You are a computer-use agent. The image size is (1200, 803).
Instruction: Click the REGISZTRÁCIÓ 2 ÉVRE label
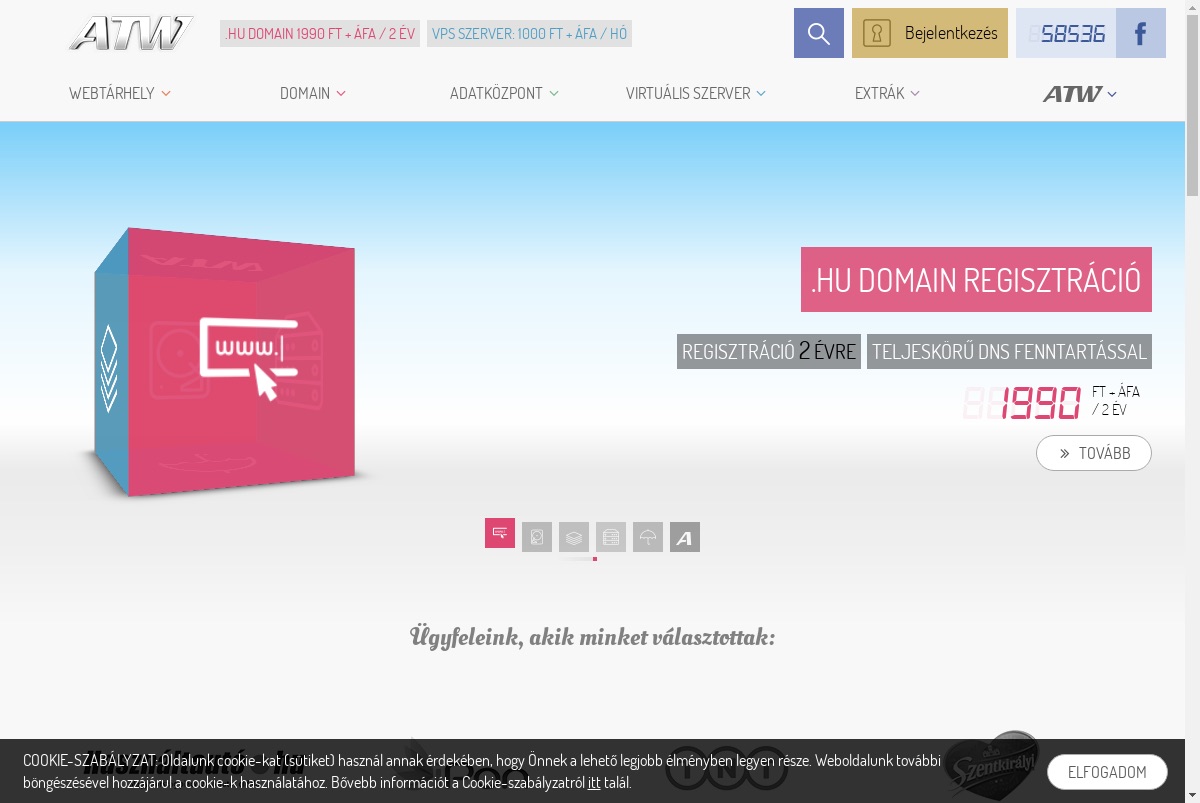[769, 351]
